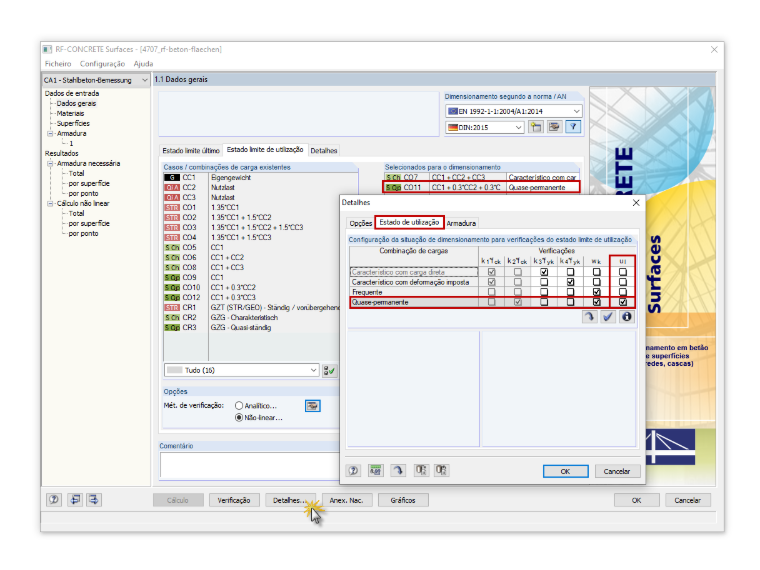The image size is (760, 570).
Task: Click the new standard settings icon beside DIN:2015
Action: [536, 127]
